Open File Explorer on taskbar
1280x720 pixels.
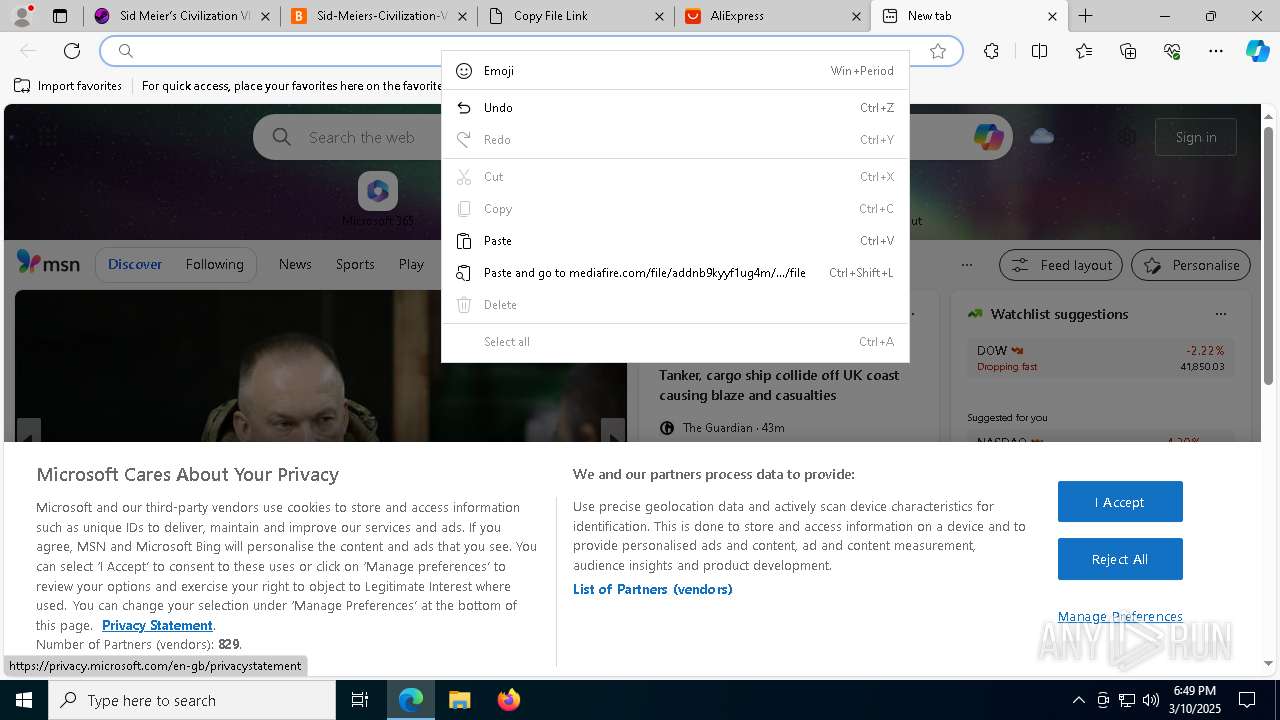tap(459, 700)
